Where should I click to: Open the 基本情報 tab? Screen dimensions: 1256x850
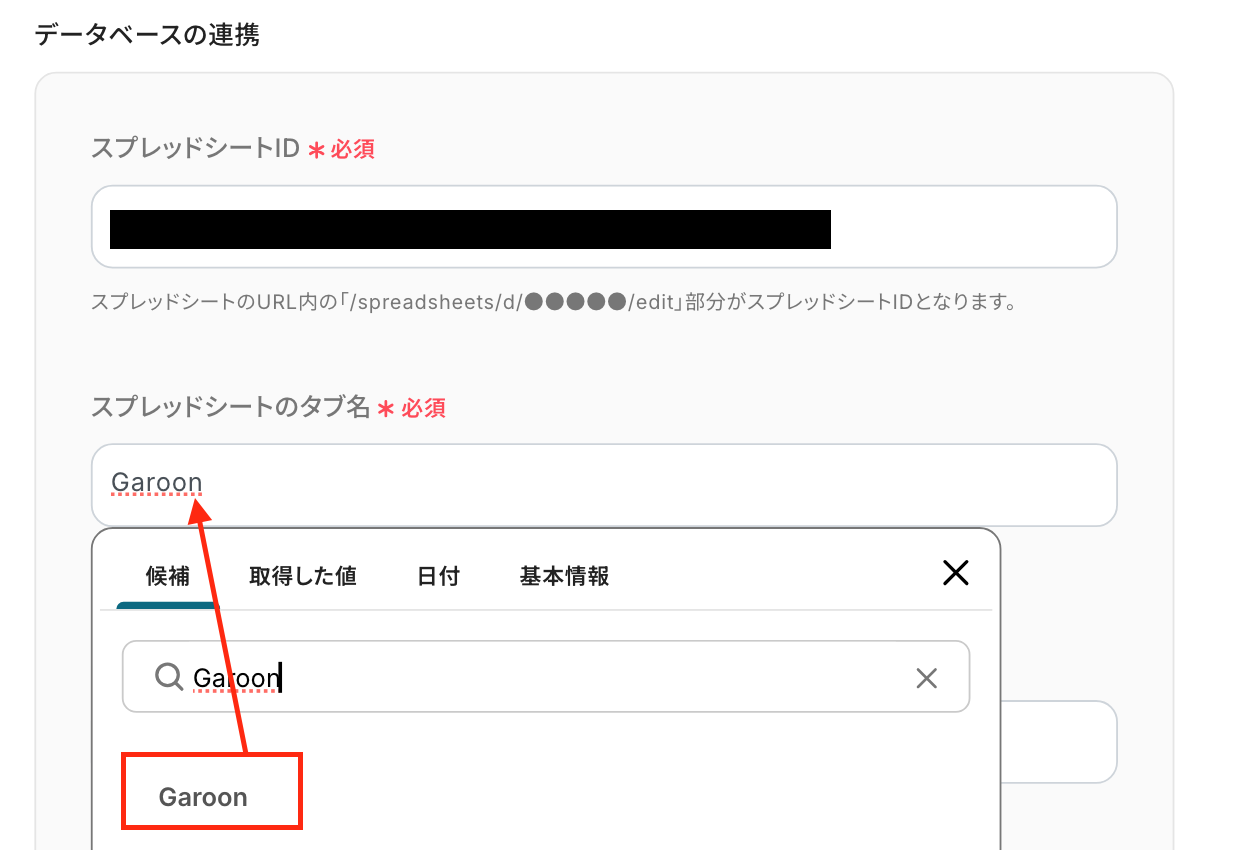[x=564, y=576]
